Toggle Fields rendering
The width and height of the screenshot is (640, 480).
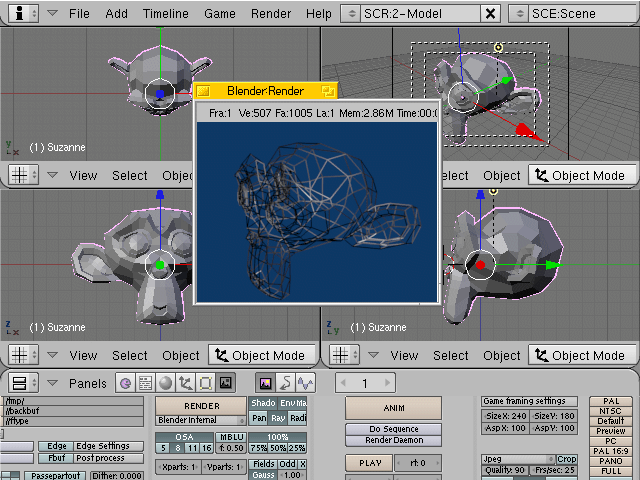263,464
